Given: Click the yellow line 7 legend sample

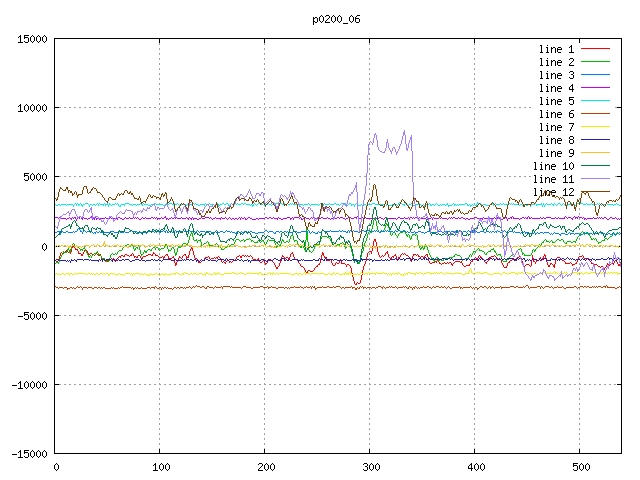Looking at the screenshot, I should tap(595, 127).
